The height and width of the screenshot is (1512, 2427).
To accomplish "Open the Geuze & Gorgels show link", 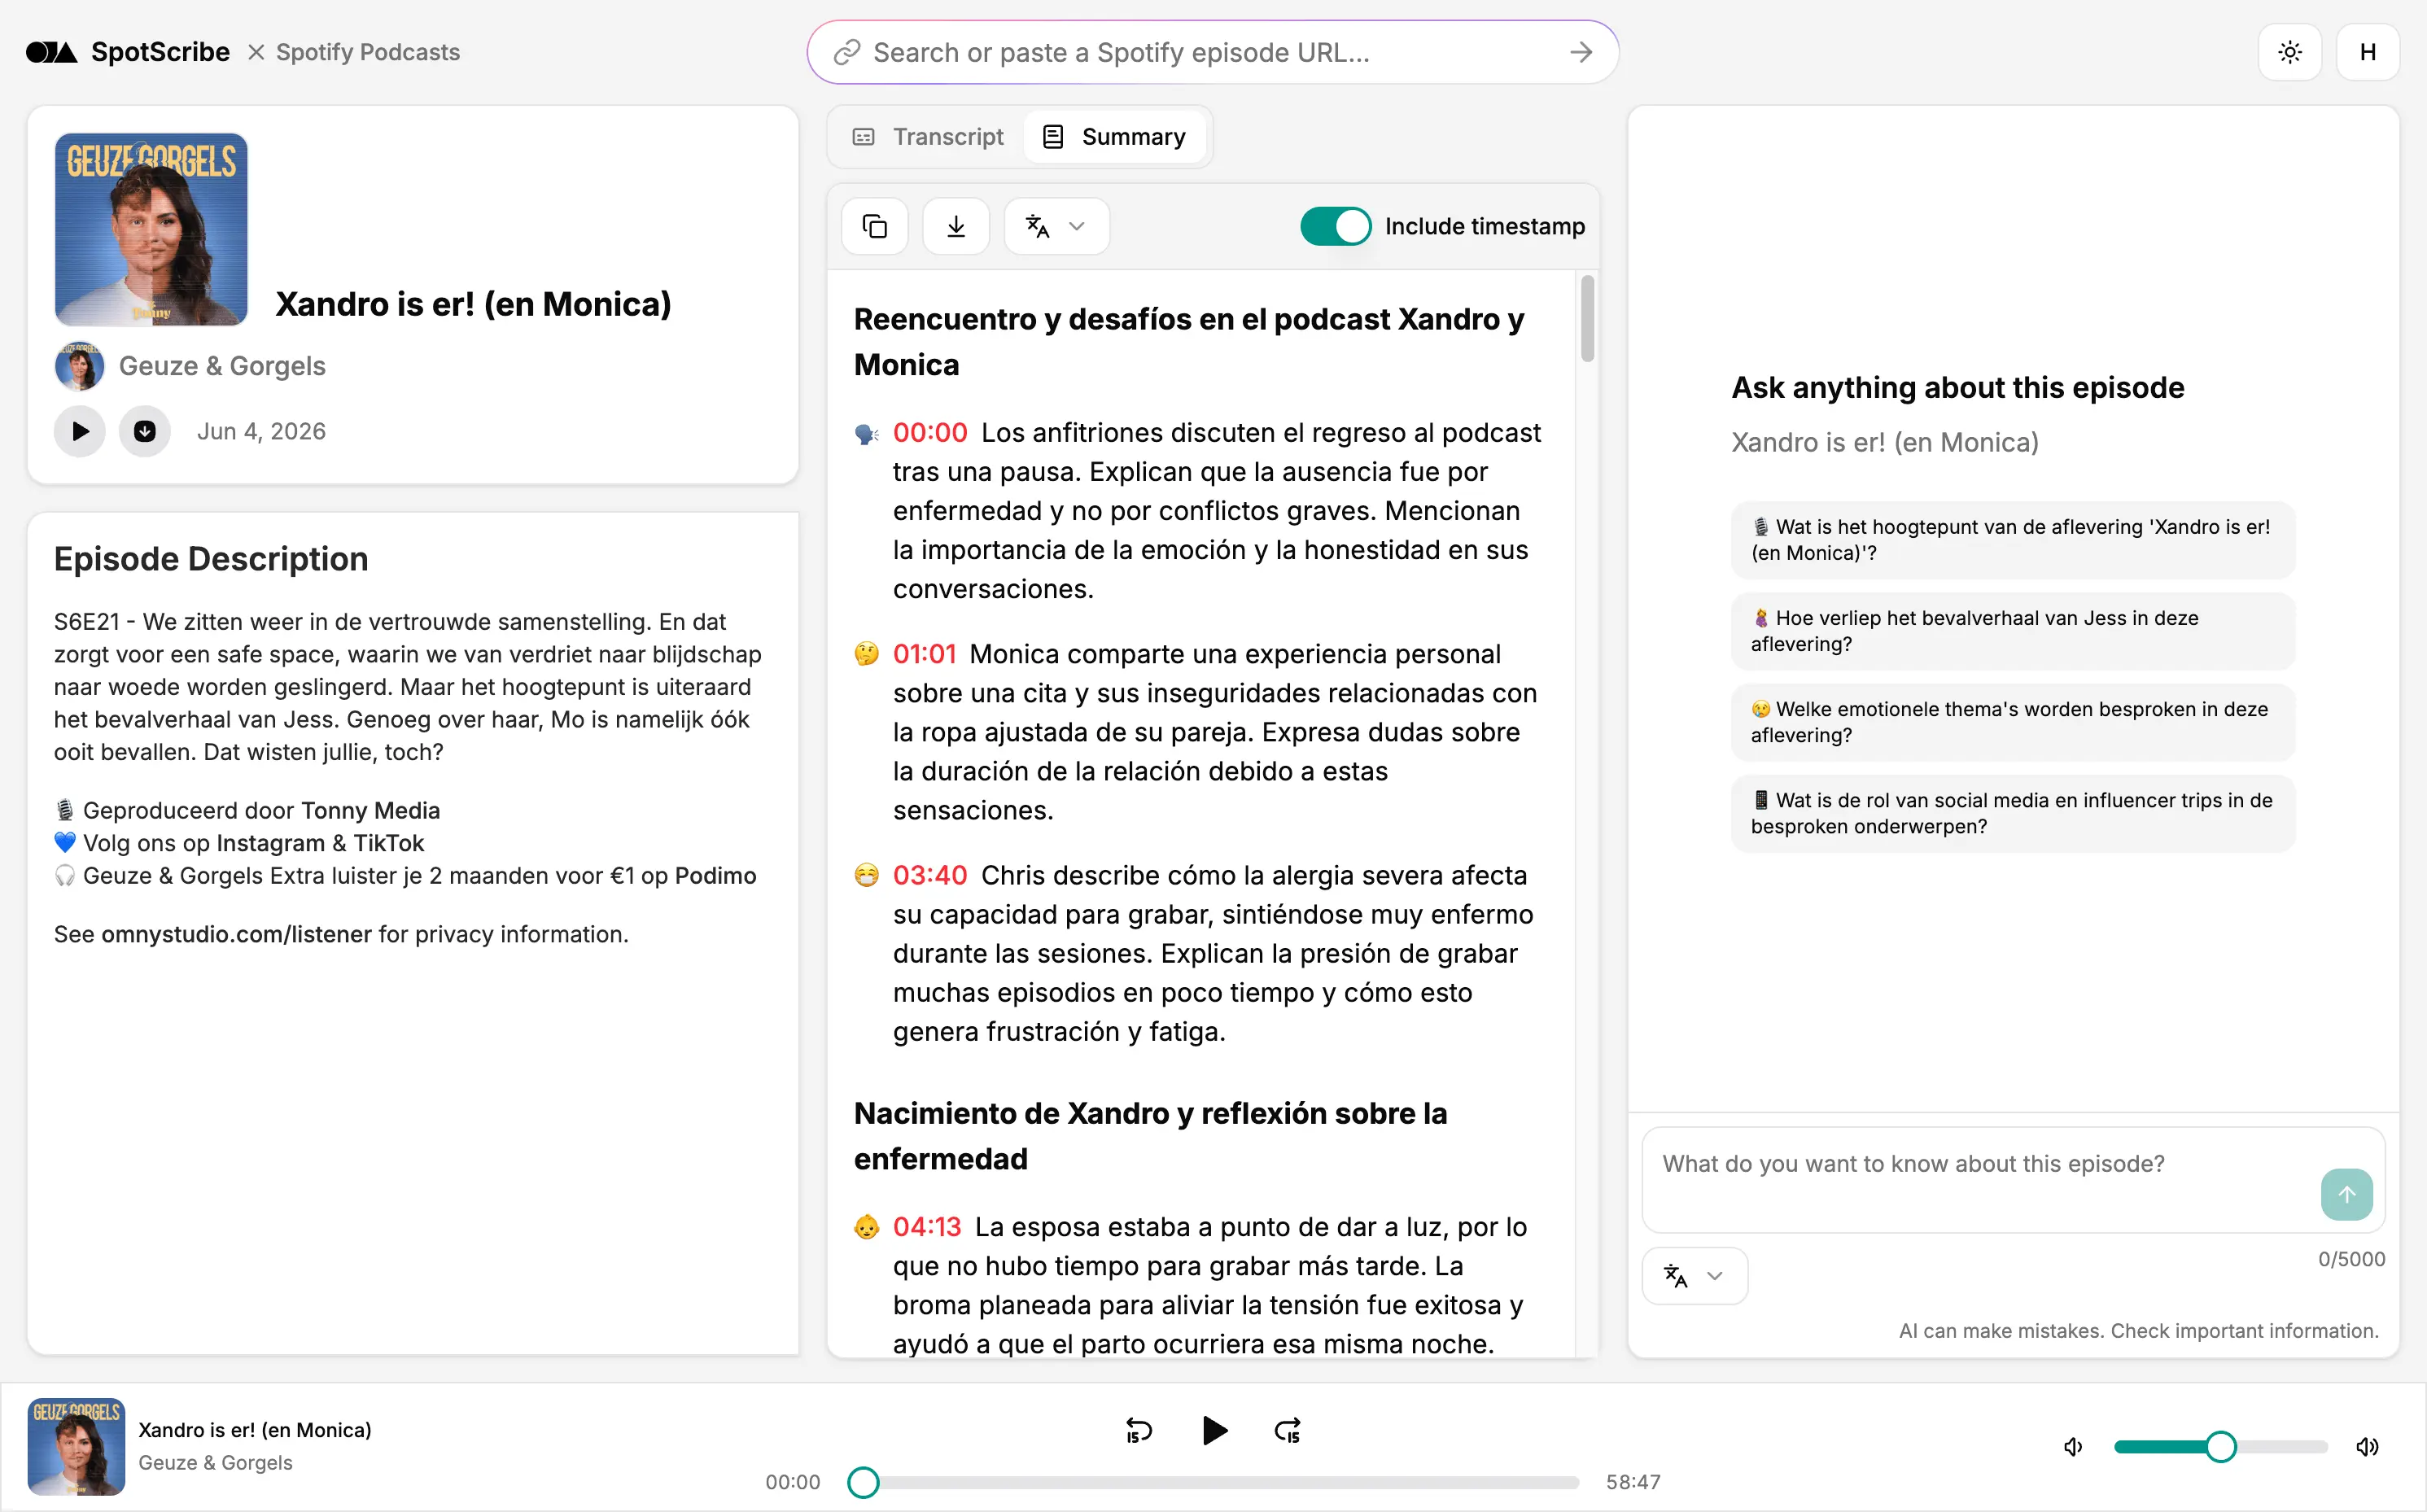I will (222, 366).
